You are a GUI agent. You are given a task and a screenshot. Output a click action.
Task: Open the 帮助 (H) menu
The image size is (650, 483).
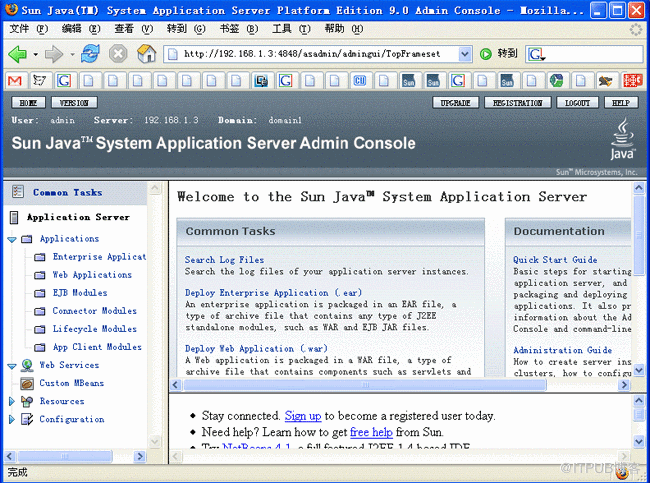pos(344,29)
